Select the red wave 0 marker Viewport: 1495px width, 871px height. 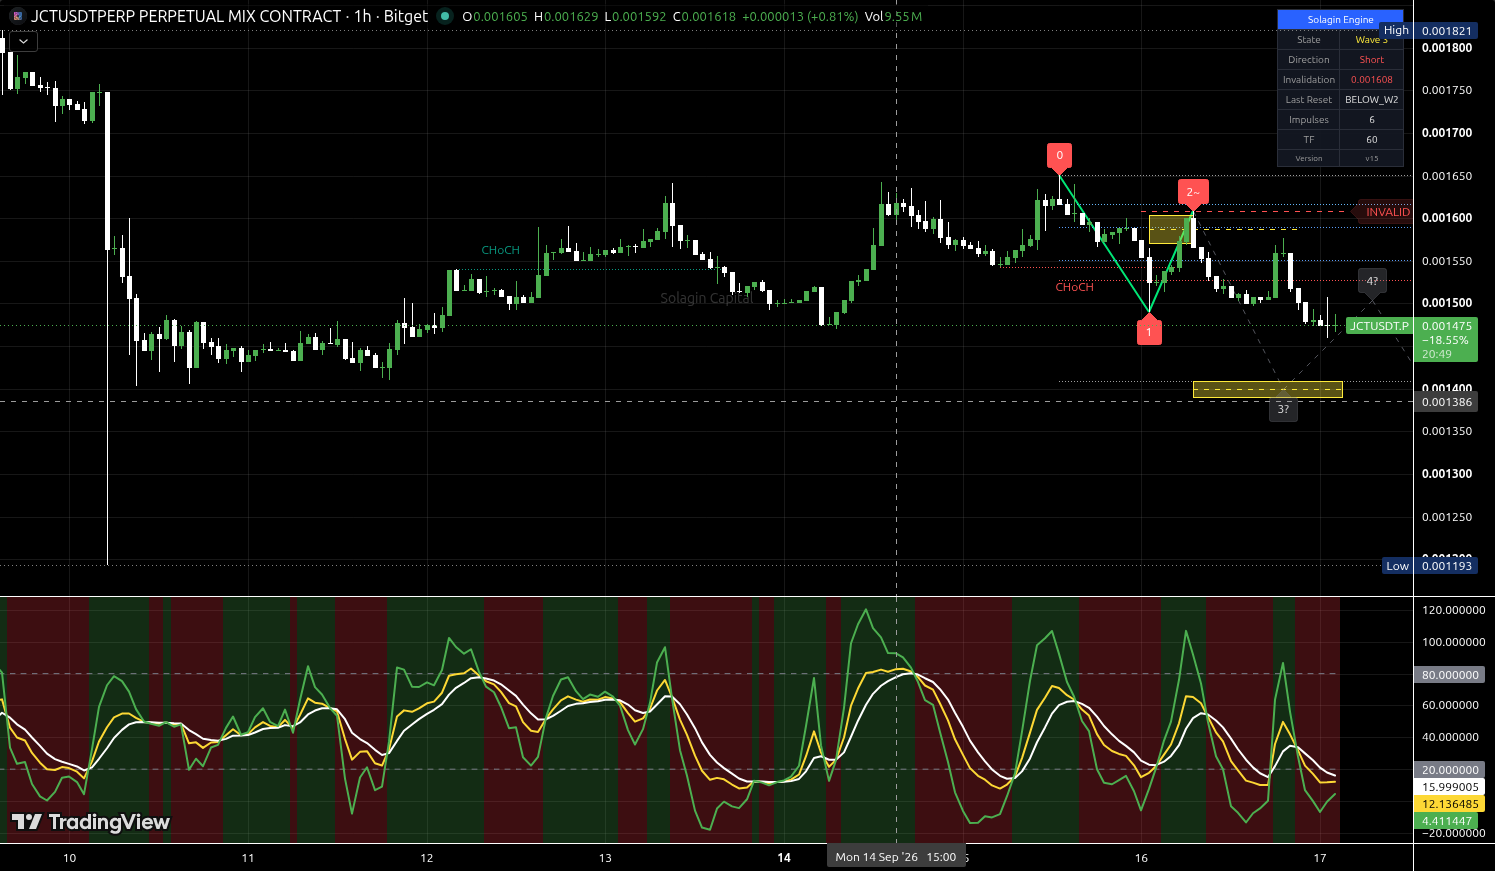(1059, 156)
